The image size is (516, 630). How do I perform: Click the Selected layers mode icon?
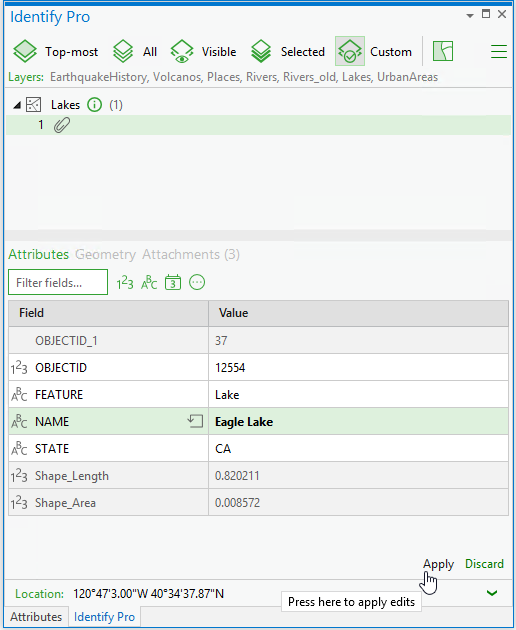[261, 51]
